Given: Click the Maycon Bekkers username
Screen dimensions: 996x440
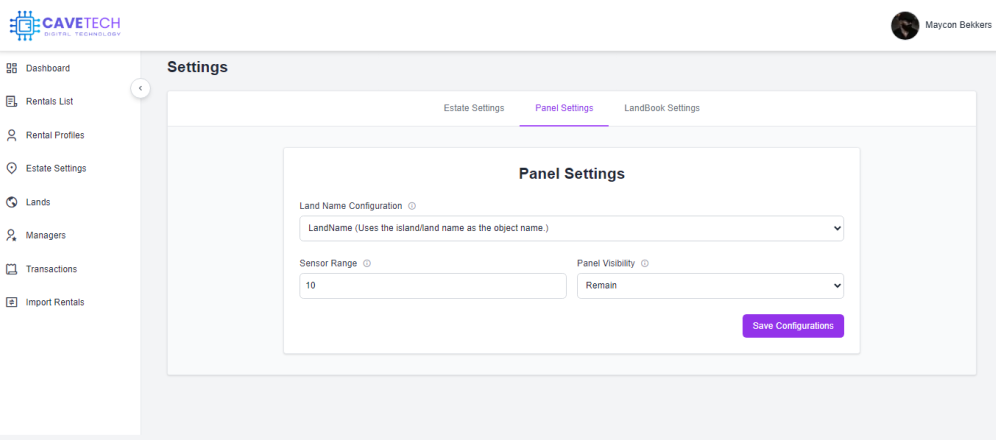Looking at the screenshot, I should point(959,25).
